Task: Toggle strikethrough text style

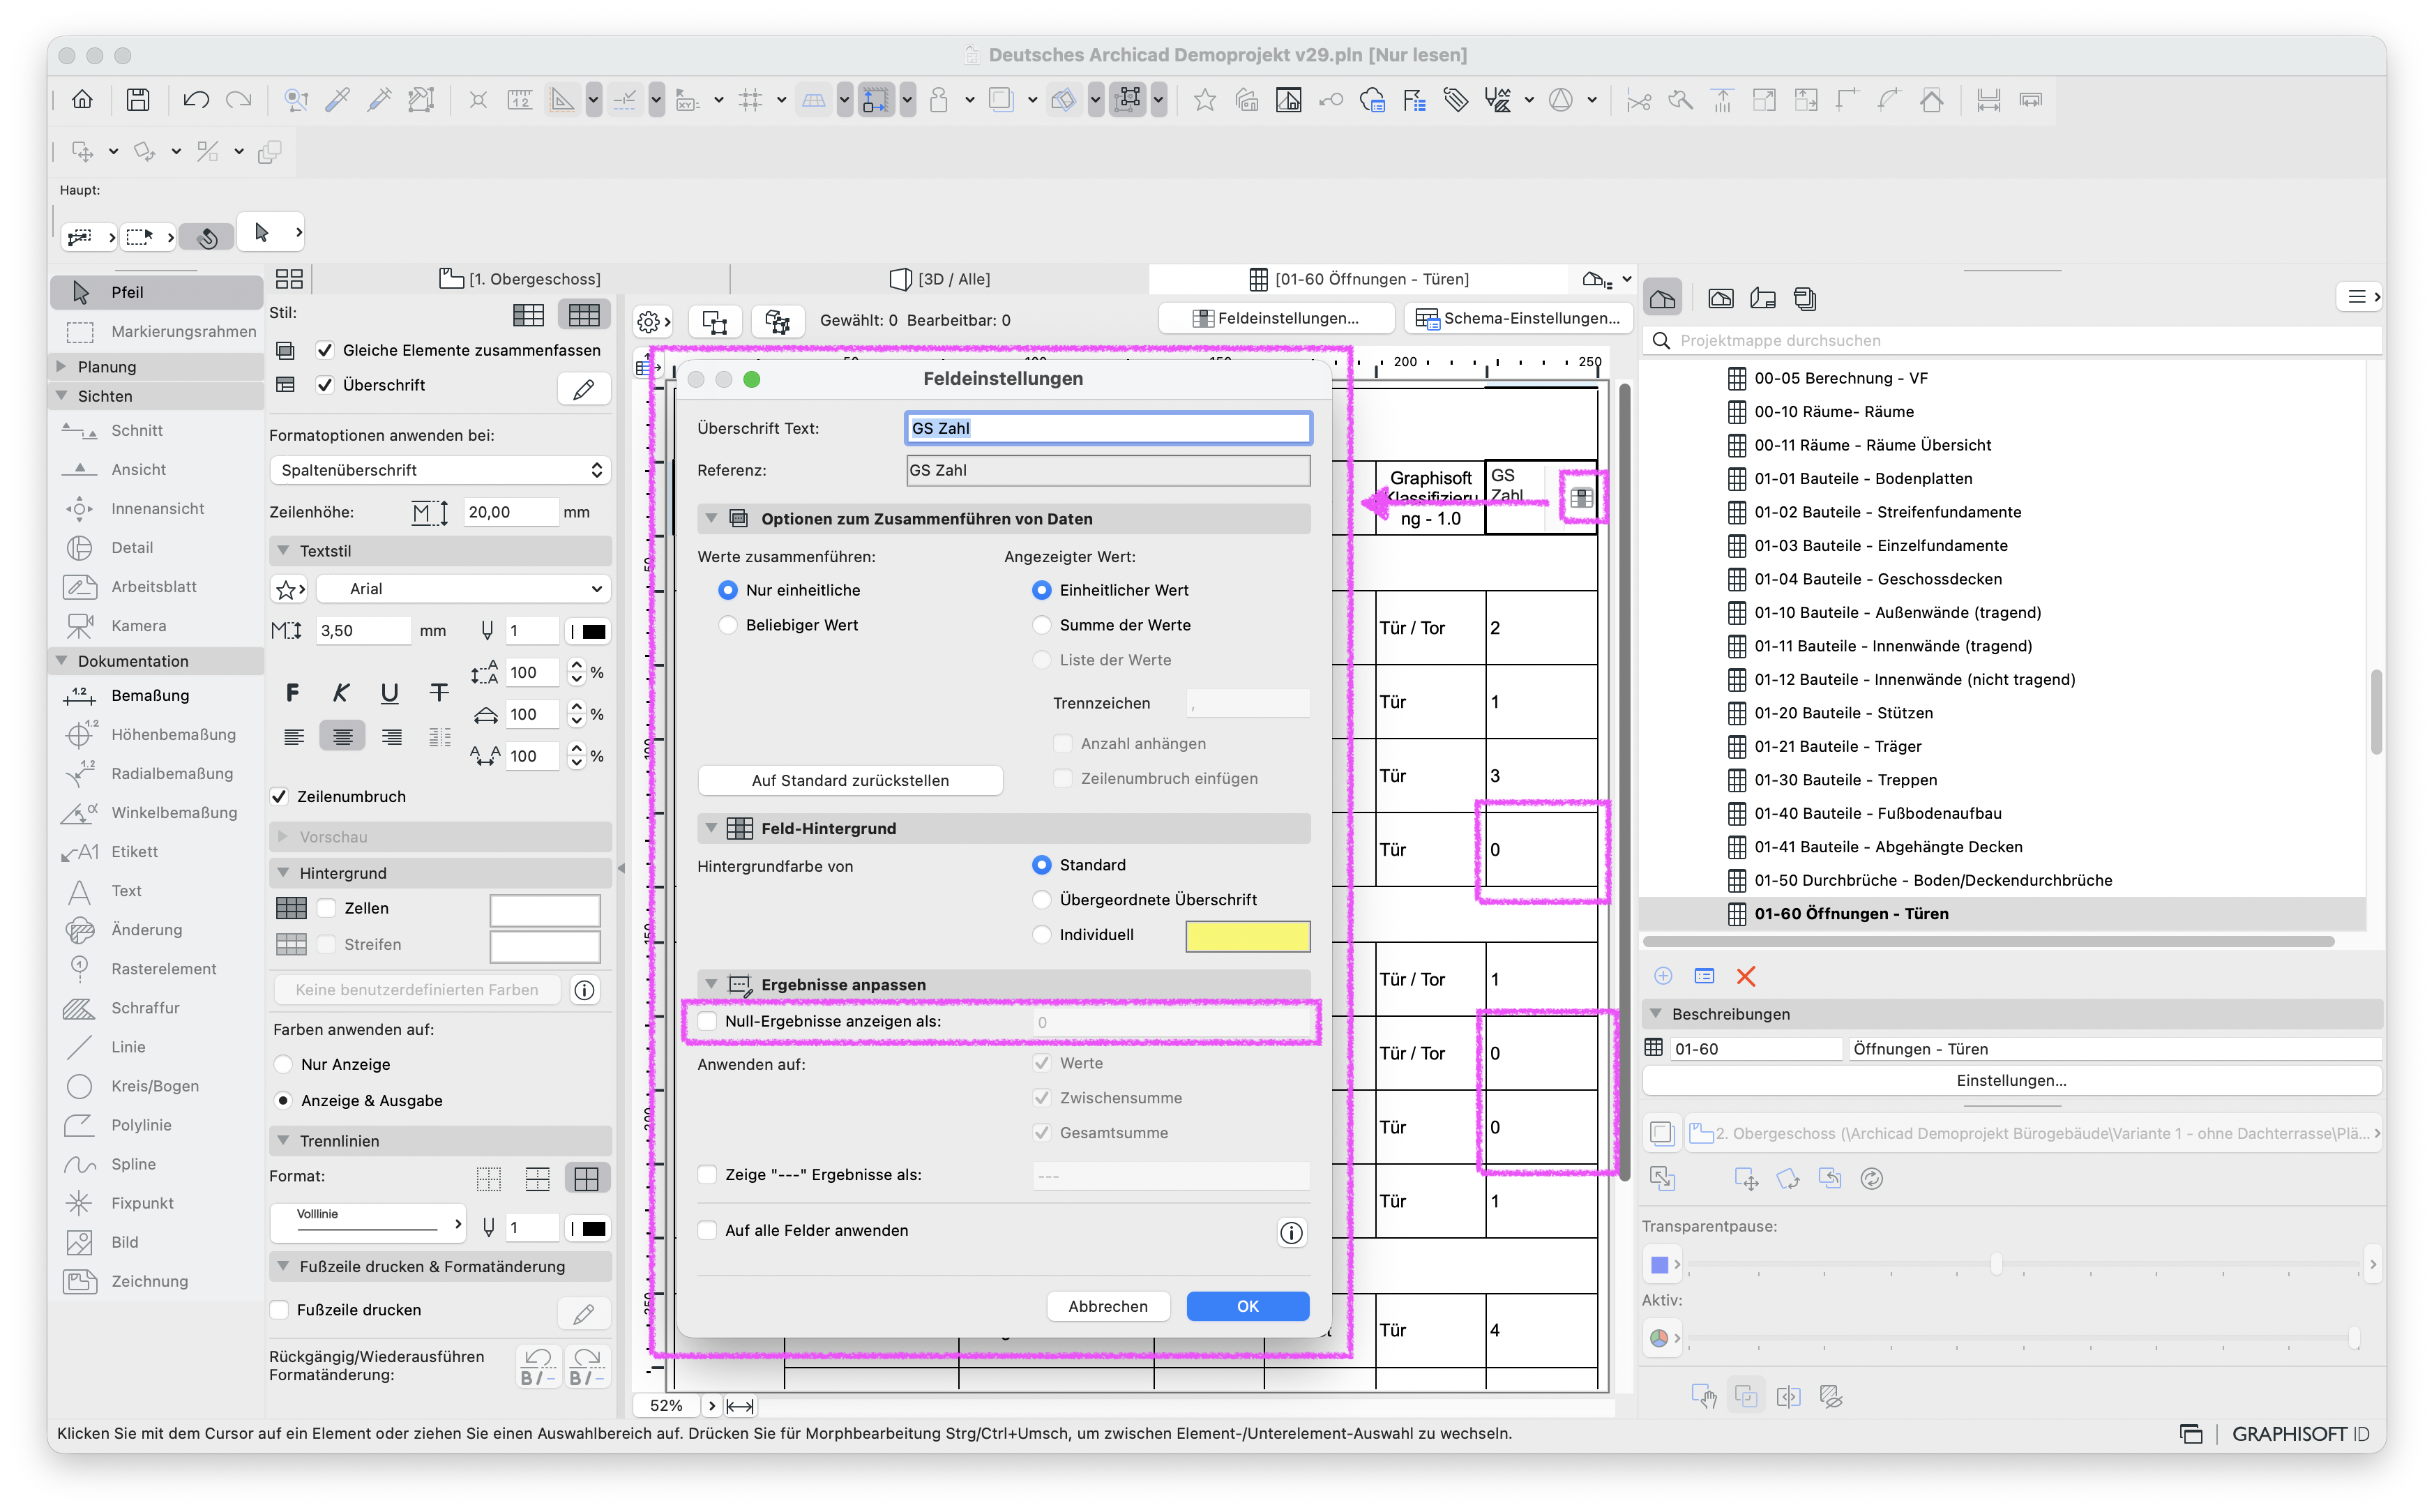Action: (x=439, y=692)
